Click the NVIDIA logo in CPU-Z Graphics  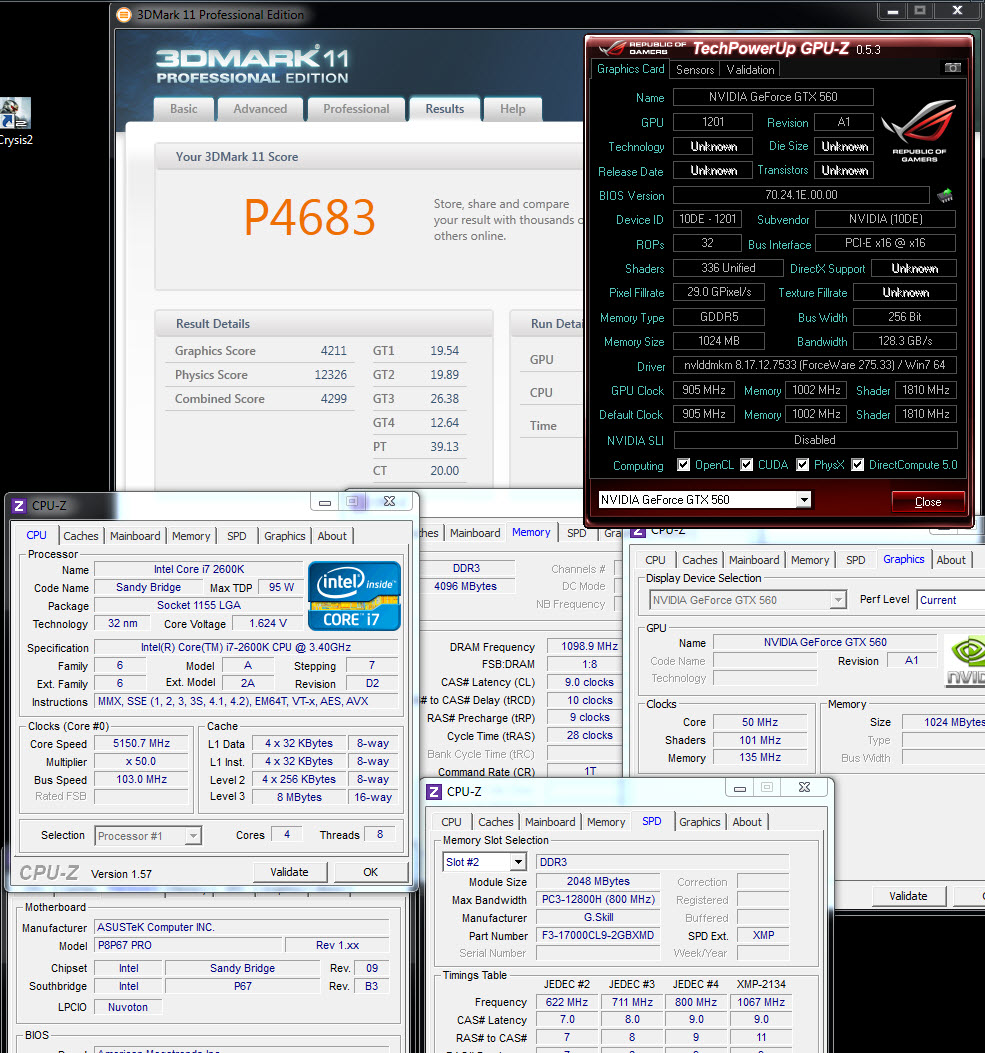(965, 661)
